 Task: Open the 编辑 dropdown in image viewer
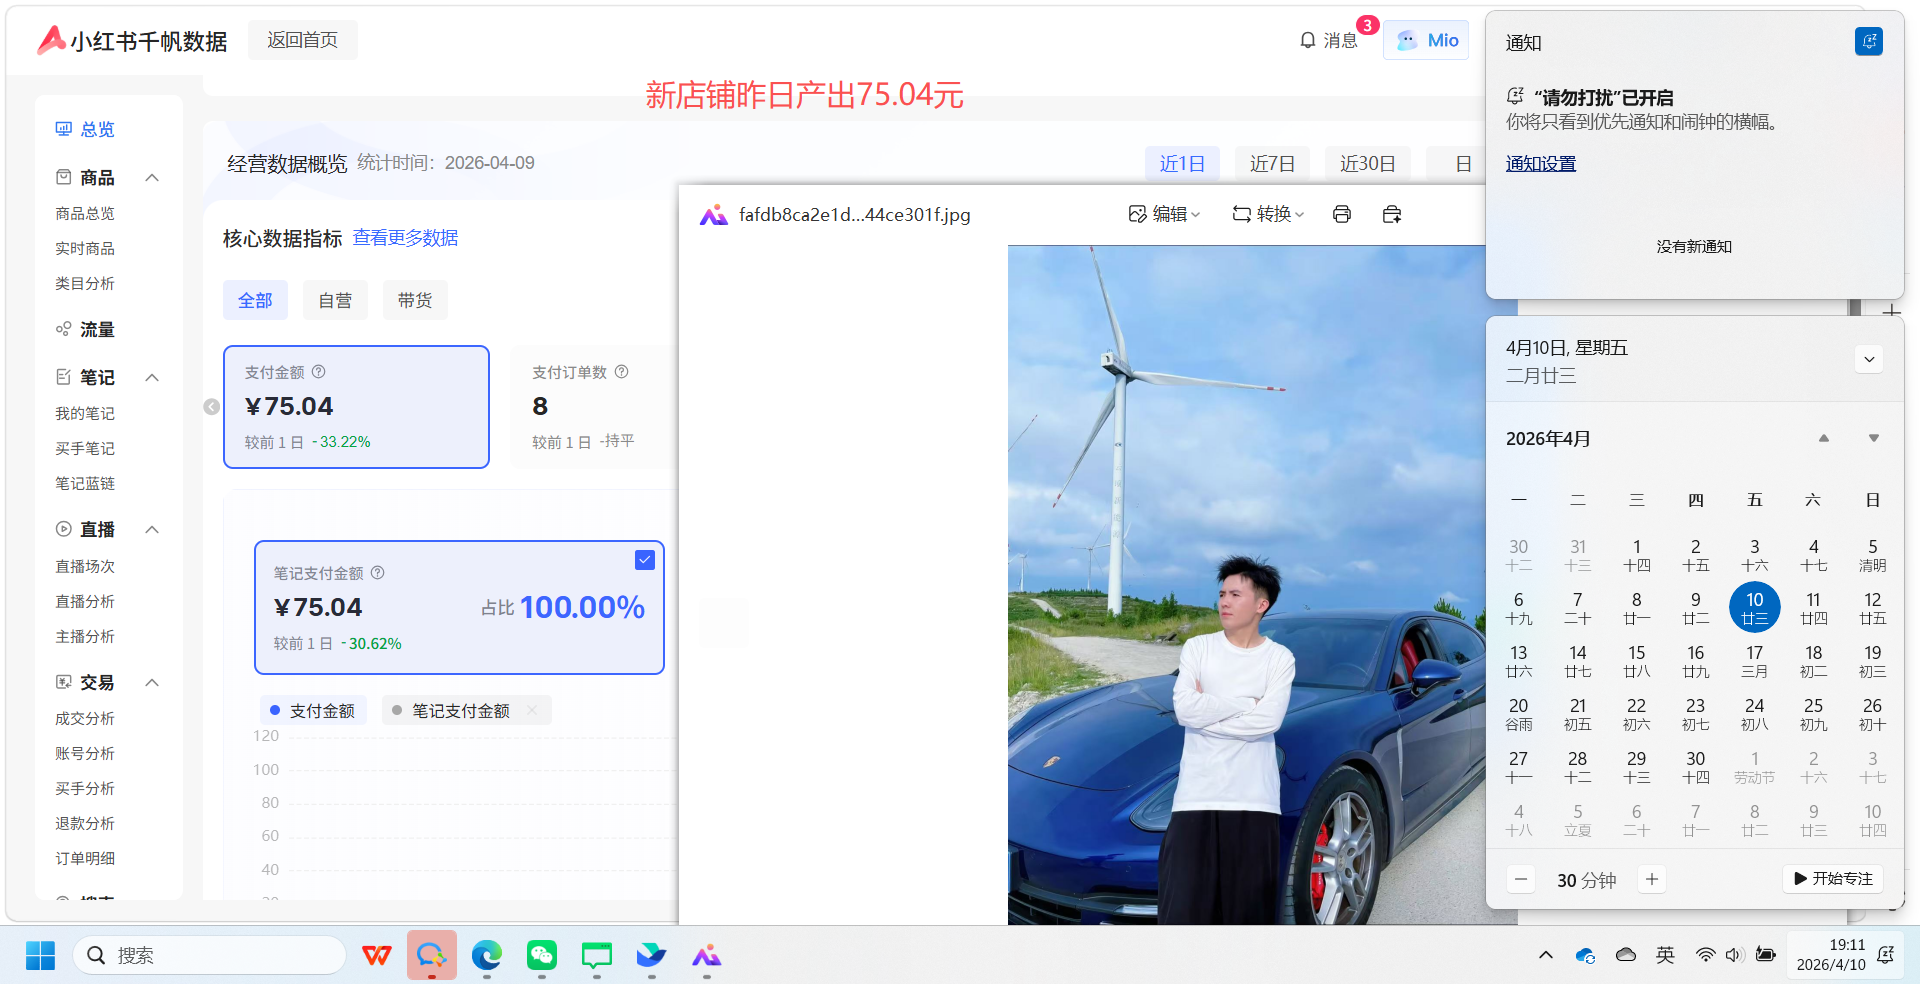[1164, 214]
